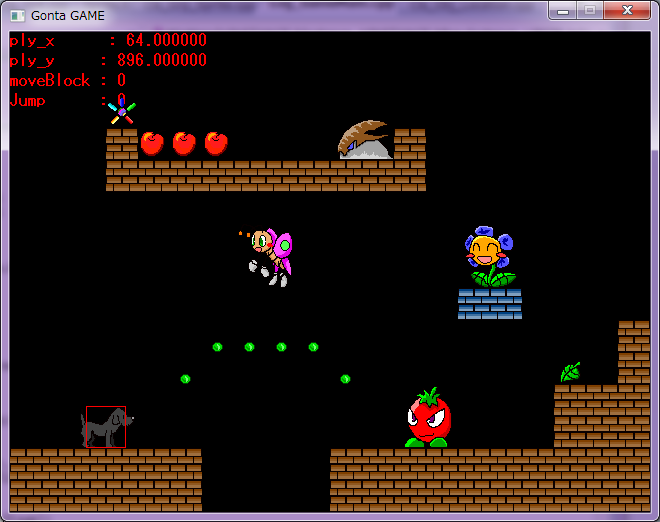Click the ply_y debug value text

166,61
